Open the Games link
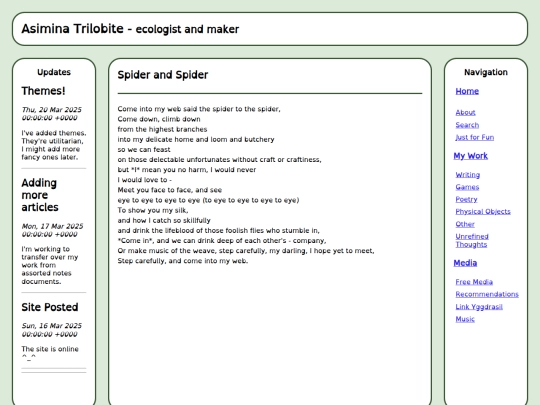This screenshot has height=405, width=540. (467, 187)
